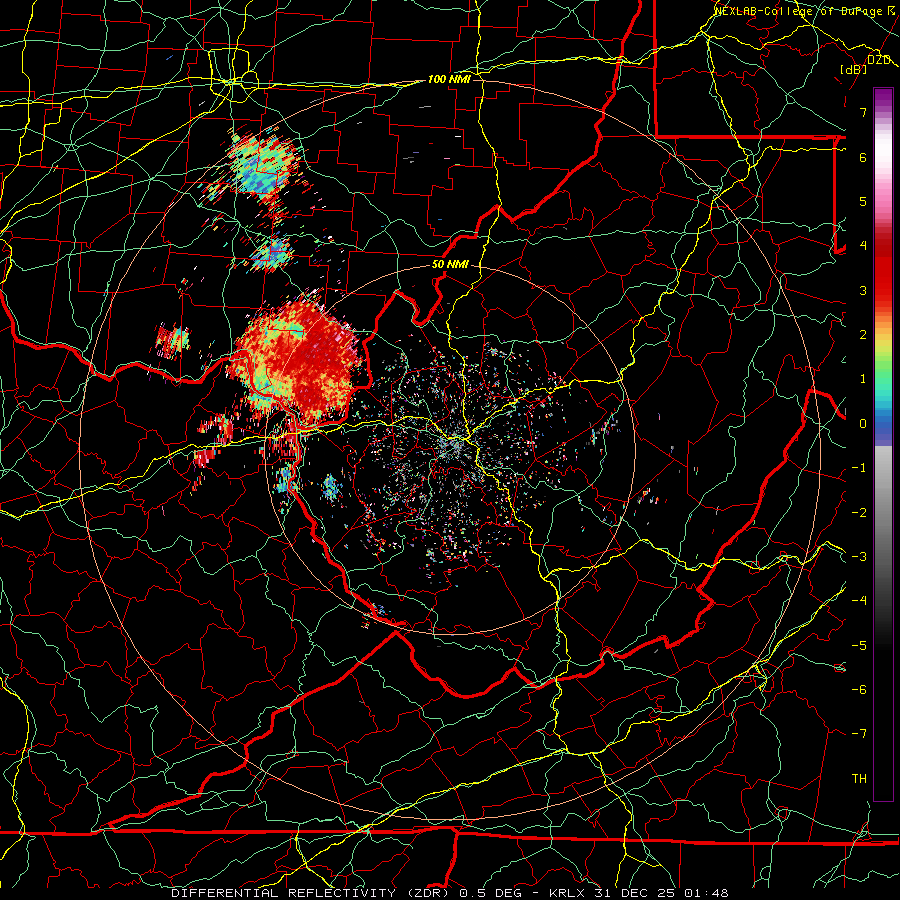The image size is (900, 900).
Task: Click the TH label under the scale
Action: 859,779
